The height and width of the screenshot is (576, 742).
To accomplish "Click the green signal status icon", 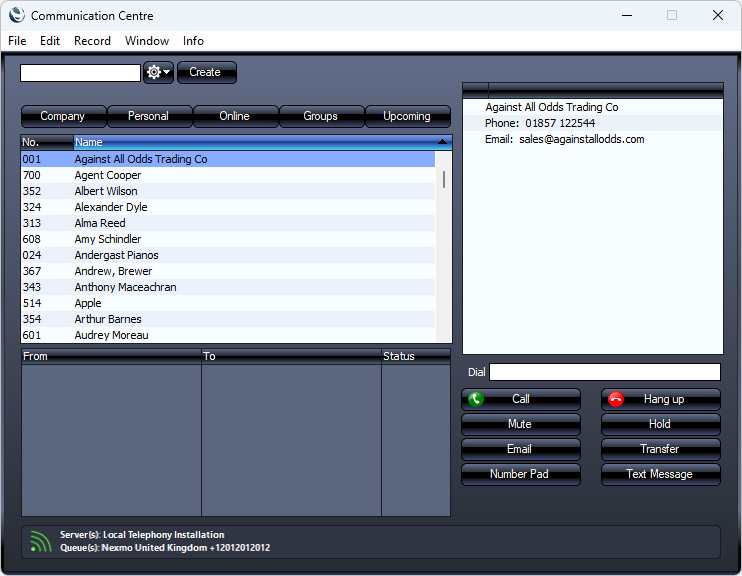I will tap(40, 542).
